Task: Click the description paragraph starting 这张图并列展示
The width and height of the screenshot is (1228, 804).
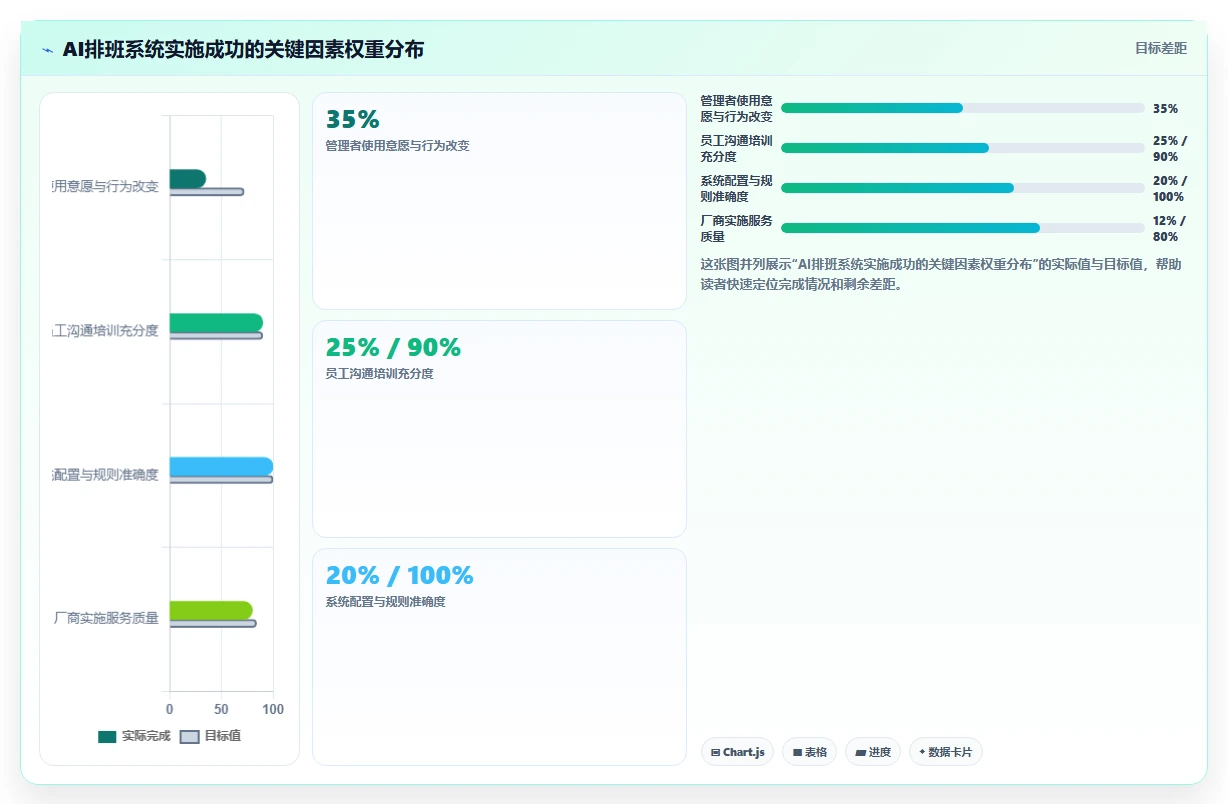Action: [941, 274]
